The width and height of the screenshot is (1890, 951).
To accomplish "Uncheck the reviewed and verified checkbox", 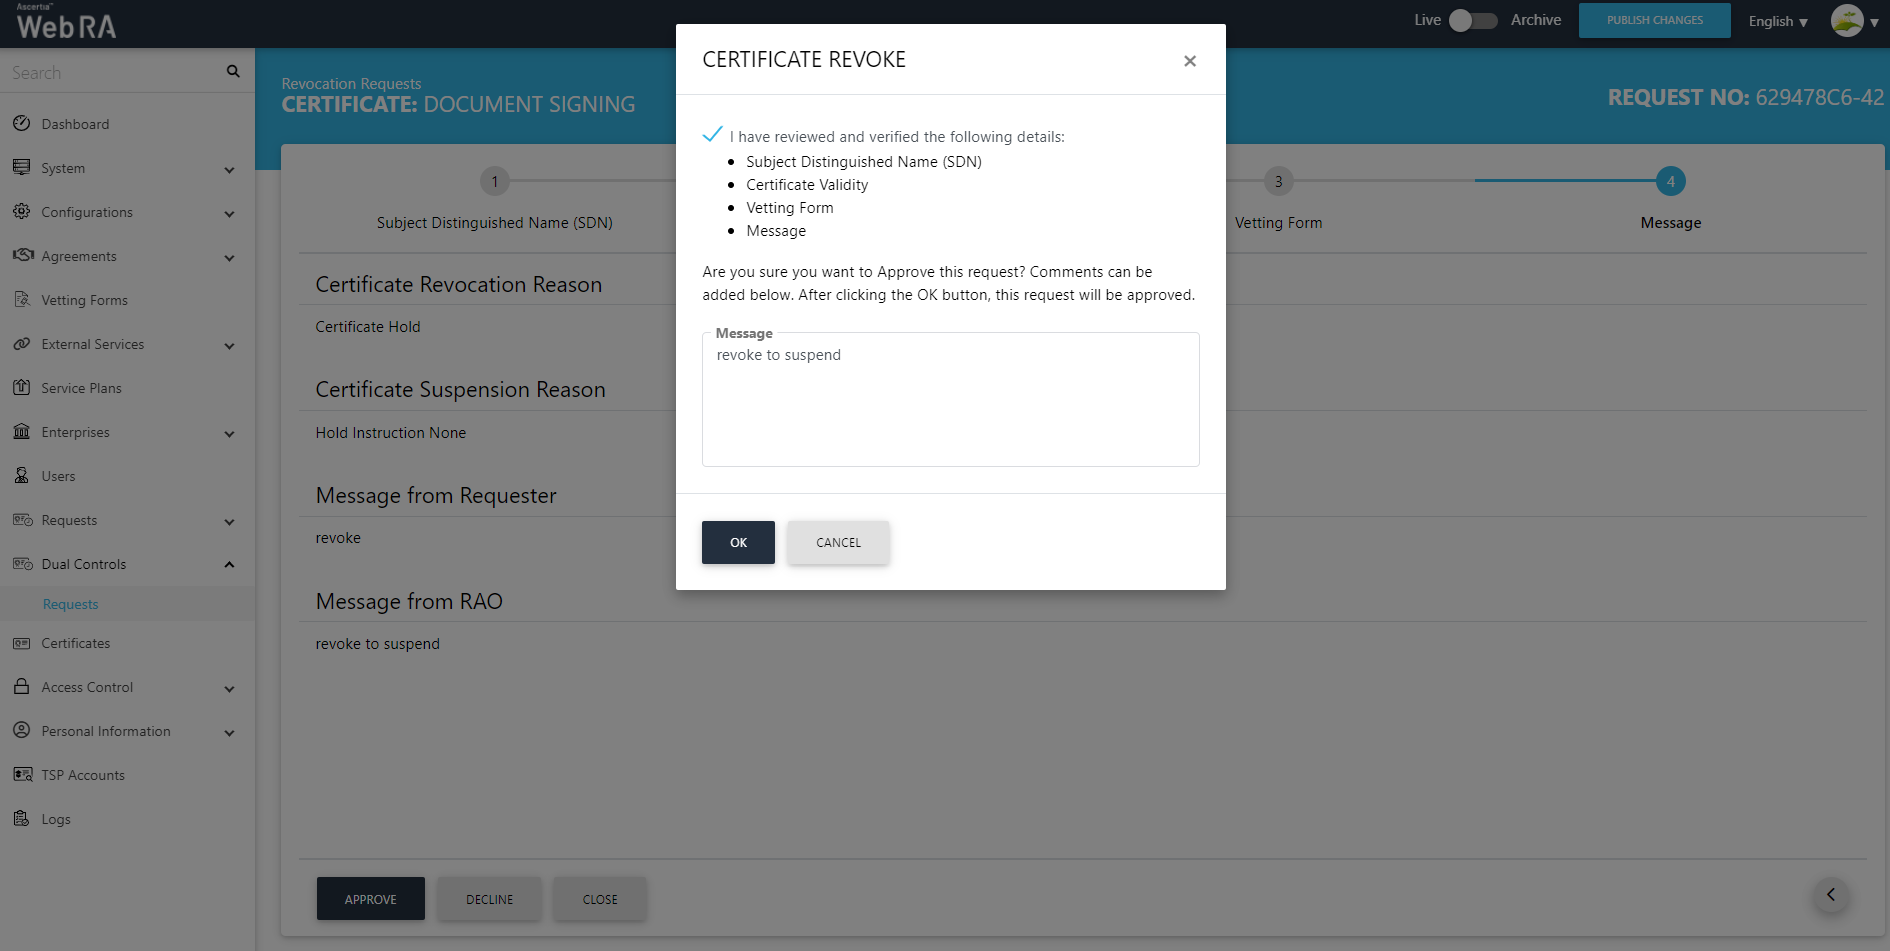I will pyautogui.click(x=712, y=135).
